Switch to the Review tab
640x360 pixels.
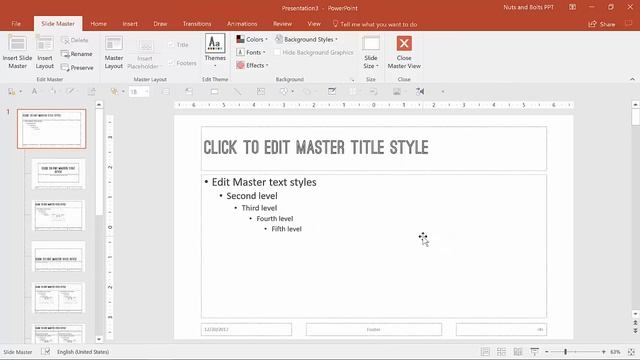click(282, 24)
